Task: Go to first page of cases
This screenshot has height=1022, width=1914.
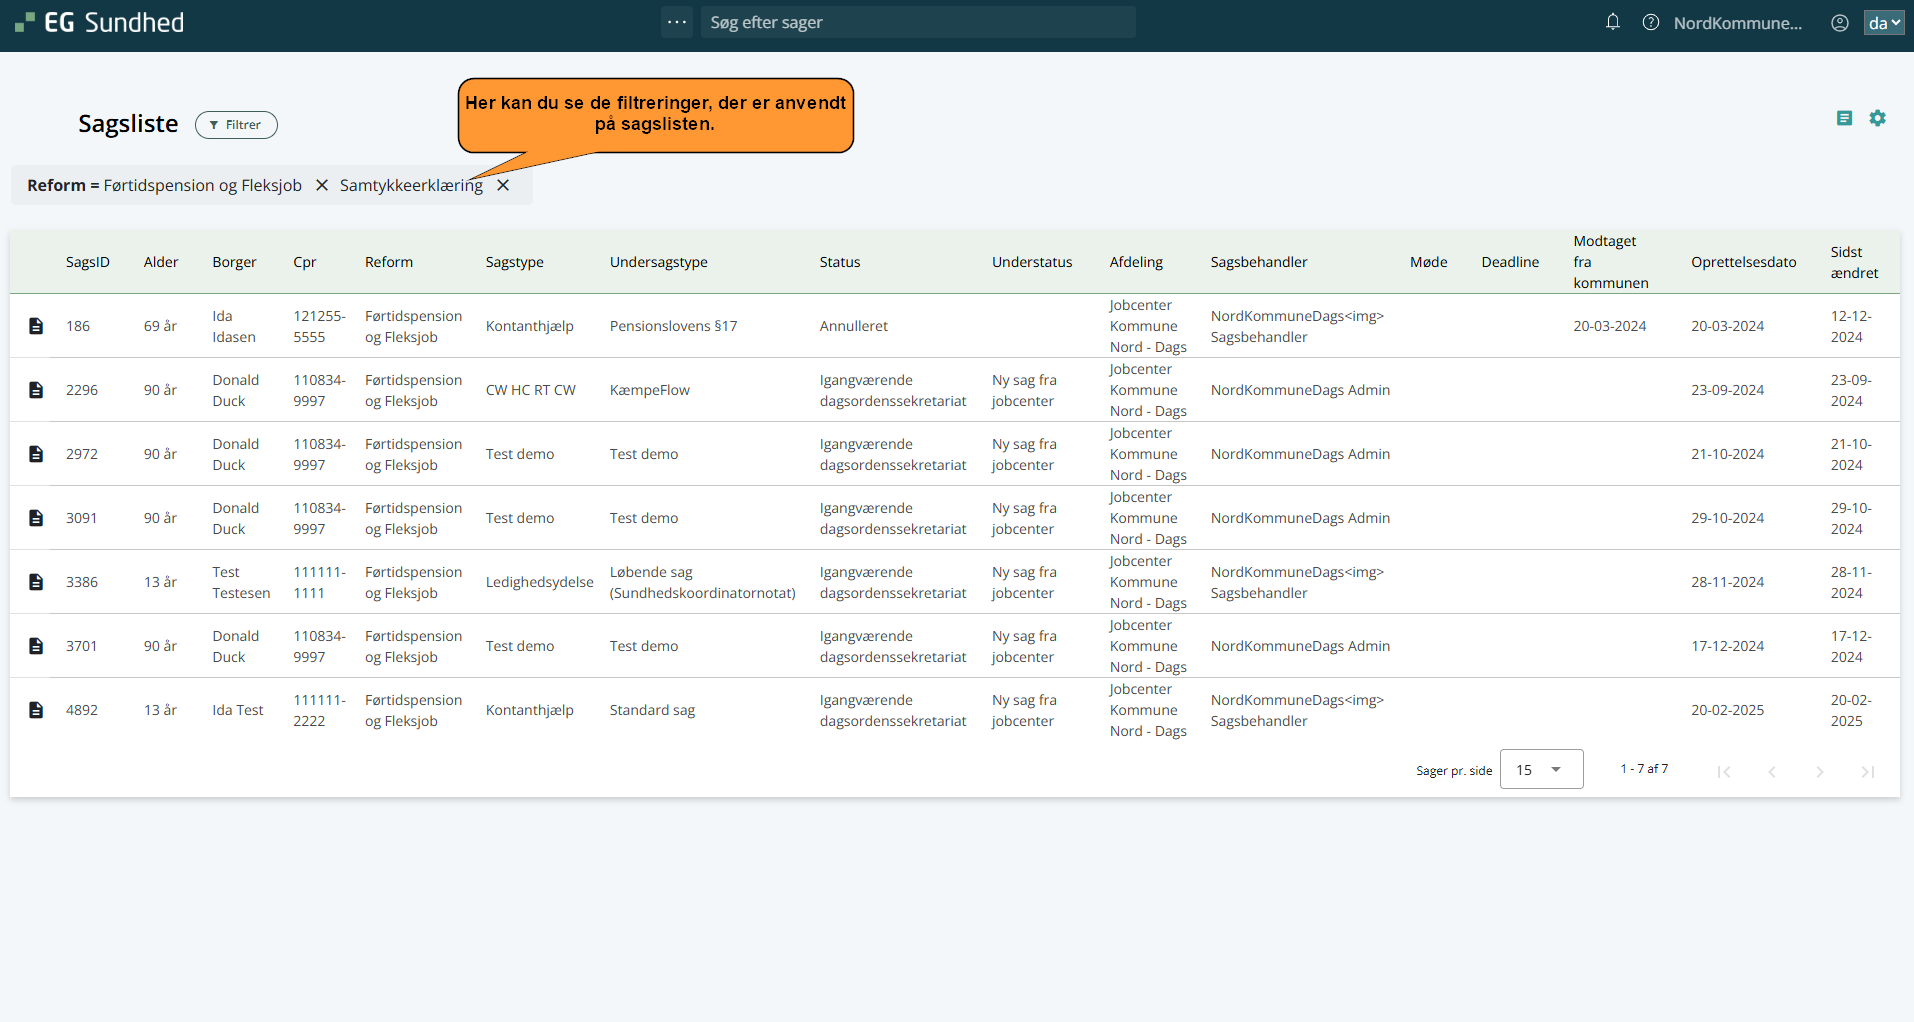Action: coord(1724,771)
